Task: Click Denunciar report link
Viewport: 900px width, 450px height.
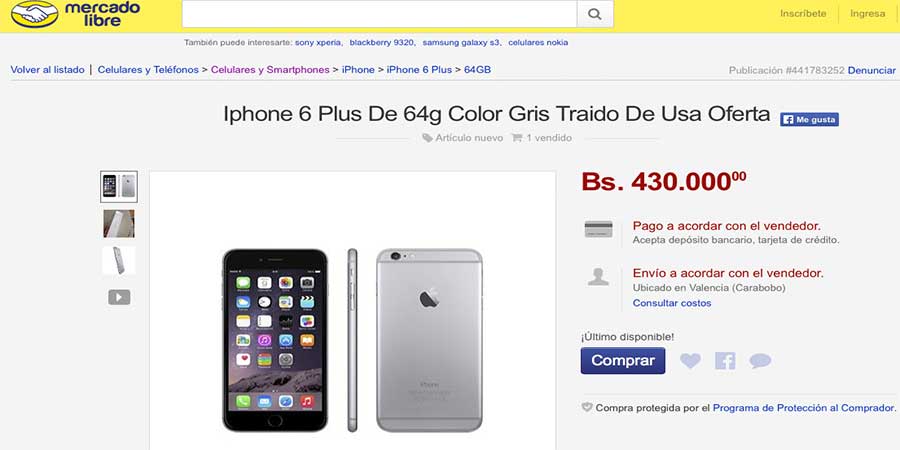Action: [871, 71]
